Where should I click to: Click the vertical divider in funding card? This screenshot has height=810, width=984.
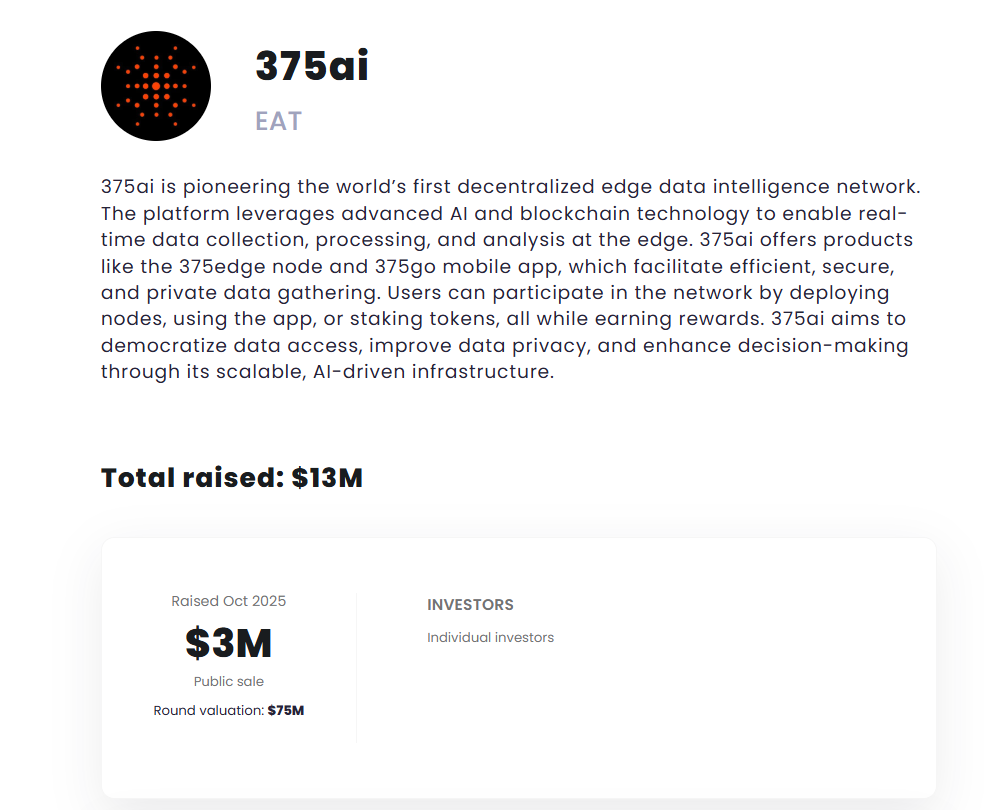point(356,667)
